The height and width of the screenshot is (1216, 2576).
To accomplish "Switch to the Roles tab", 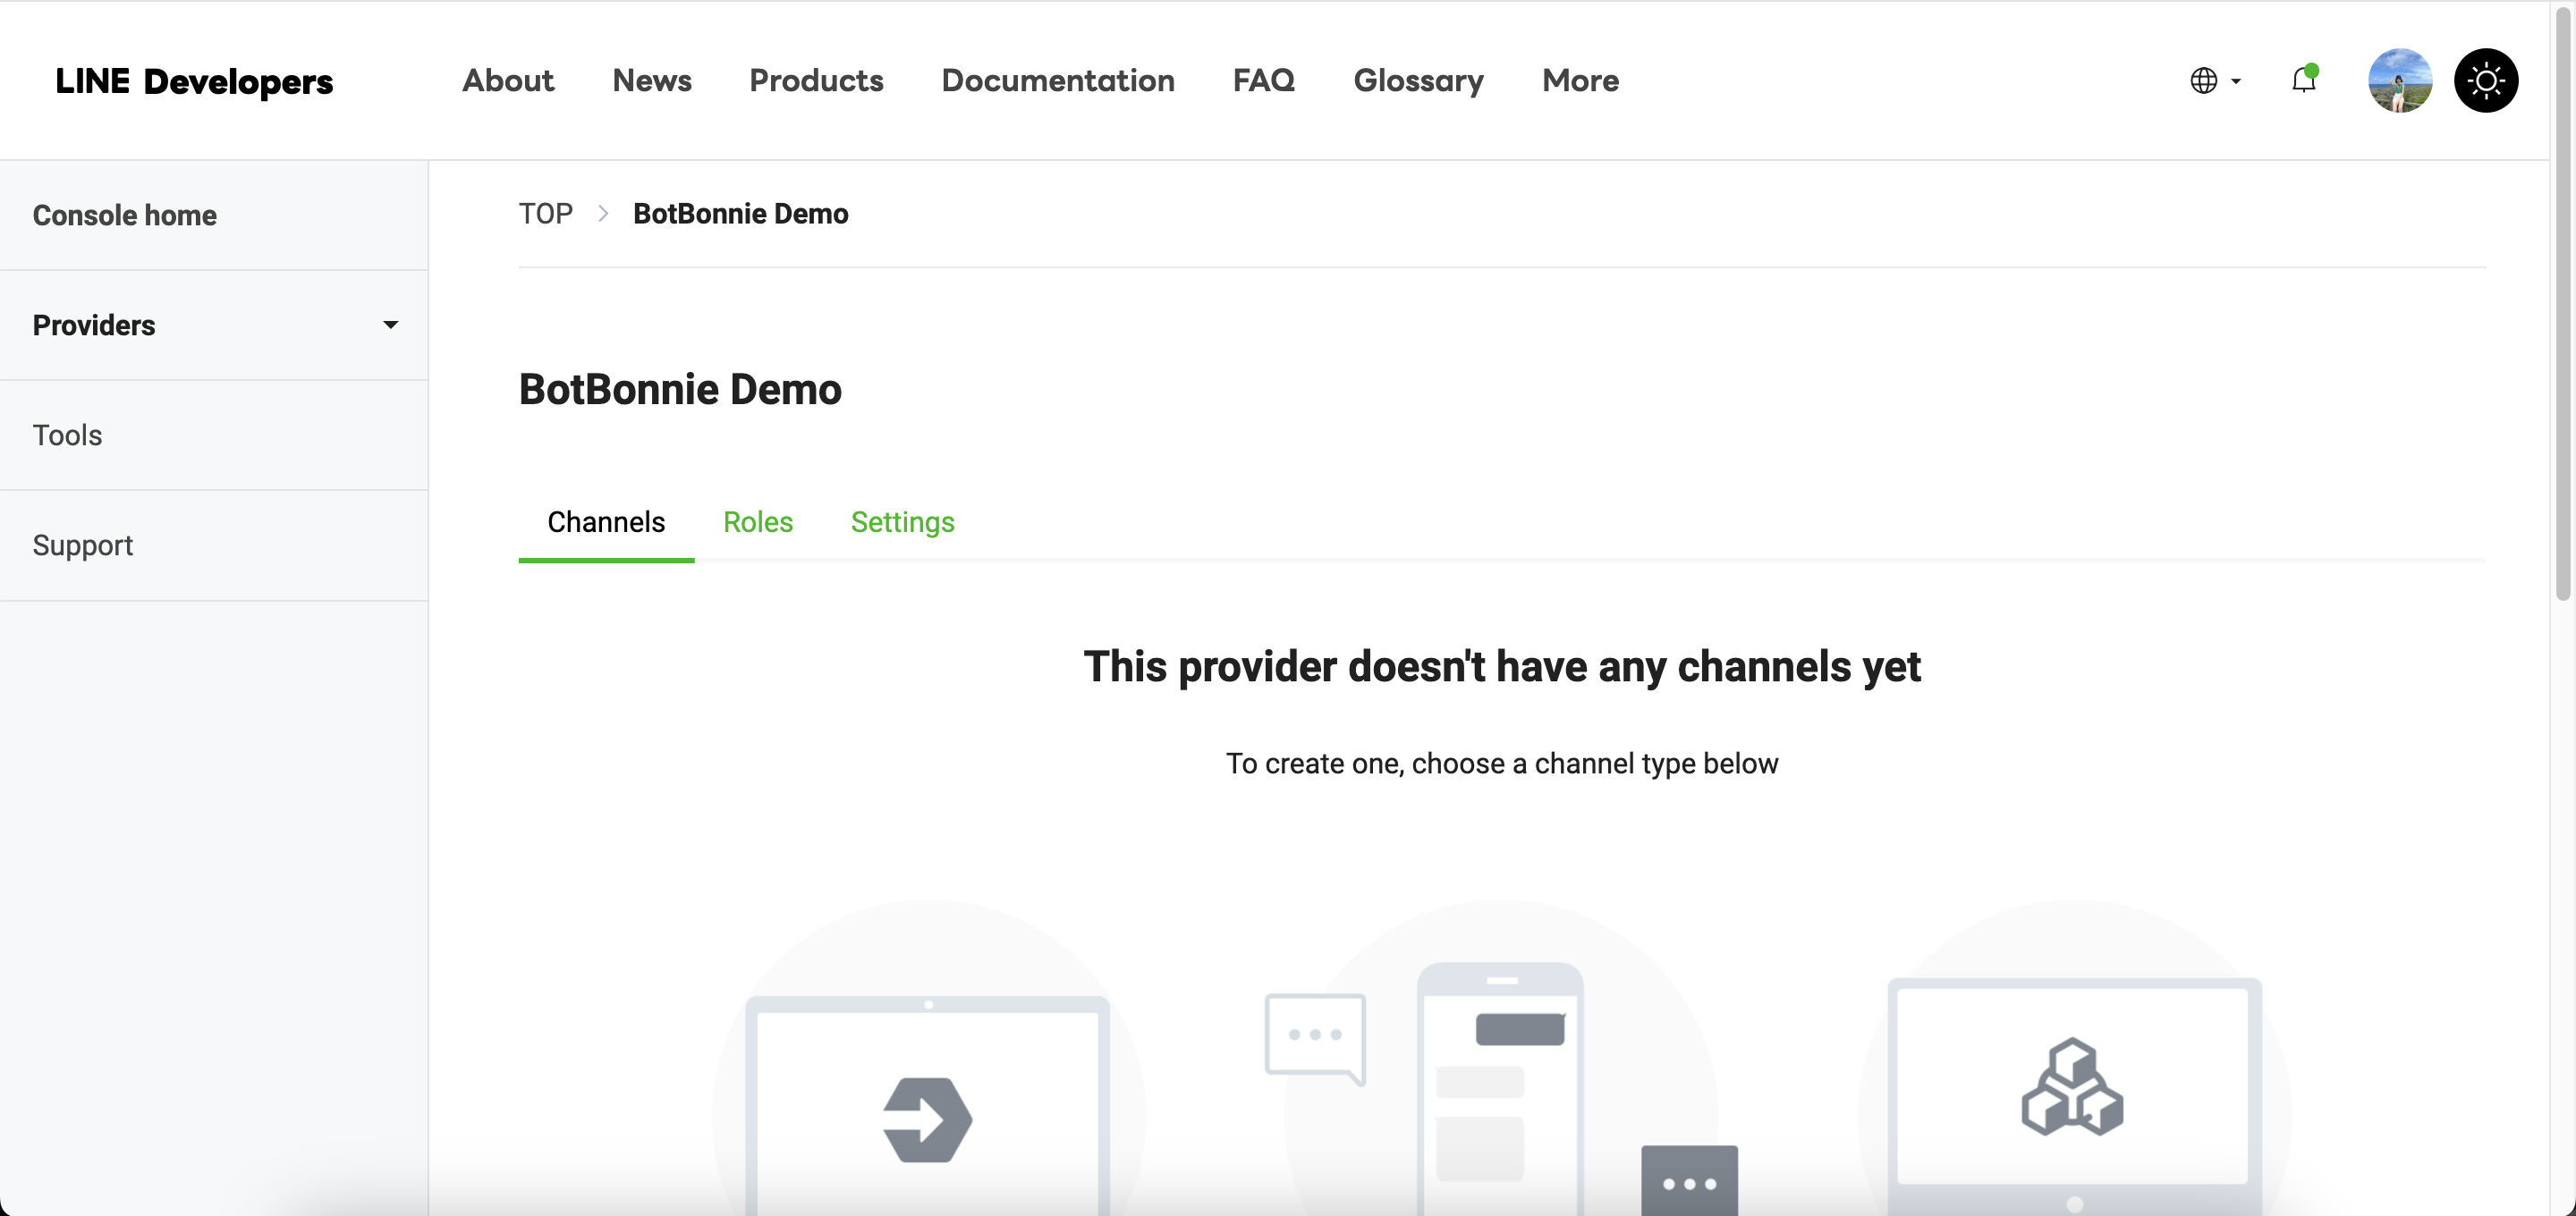I will click(757, 522).
